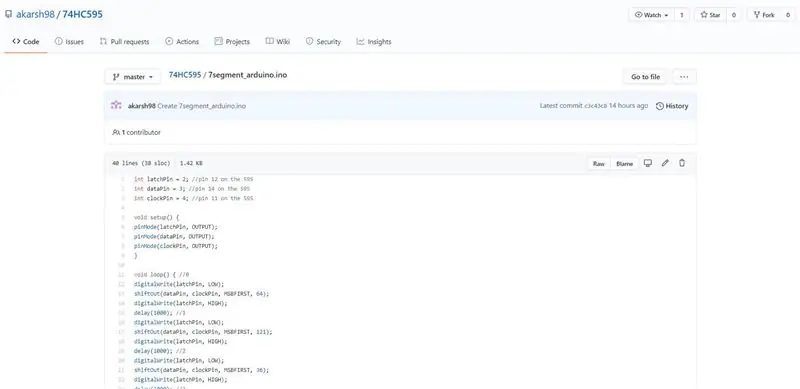The width and height of the screenshot is (800, 389).
Task: Click the shiftOut line with value 121
Action: pos(203,331)
